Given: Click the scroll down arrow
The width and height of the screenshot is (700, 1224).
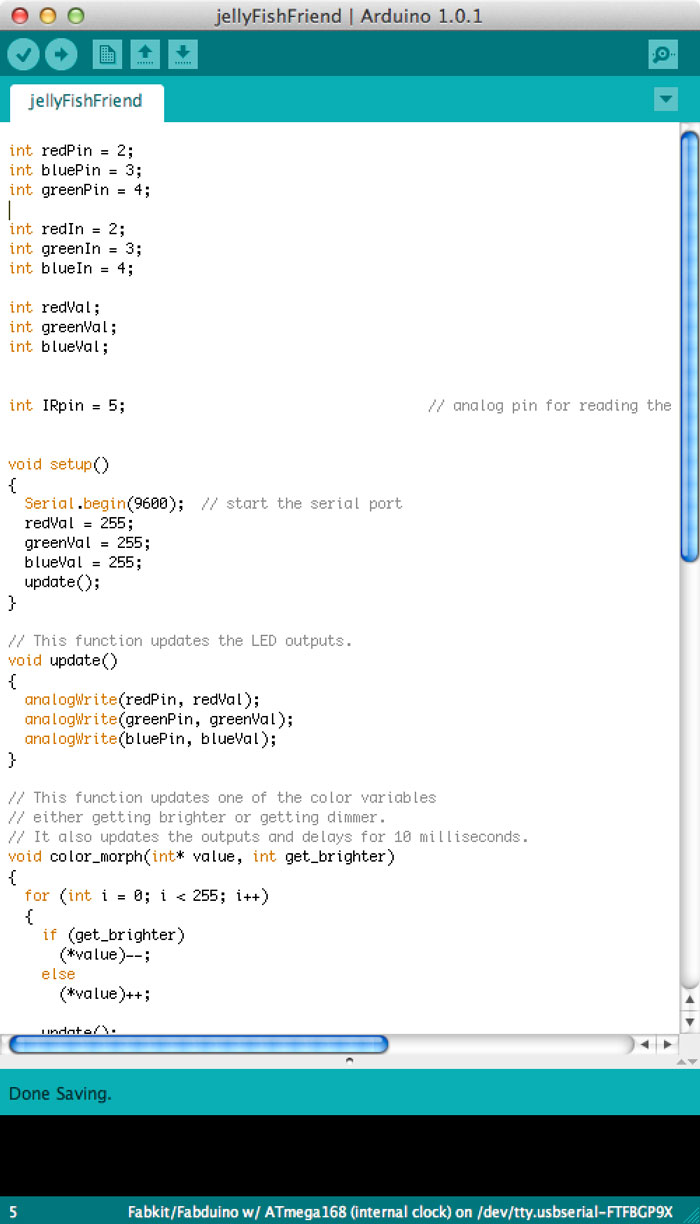Looking at the screenshot, I should (689, 1021).
